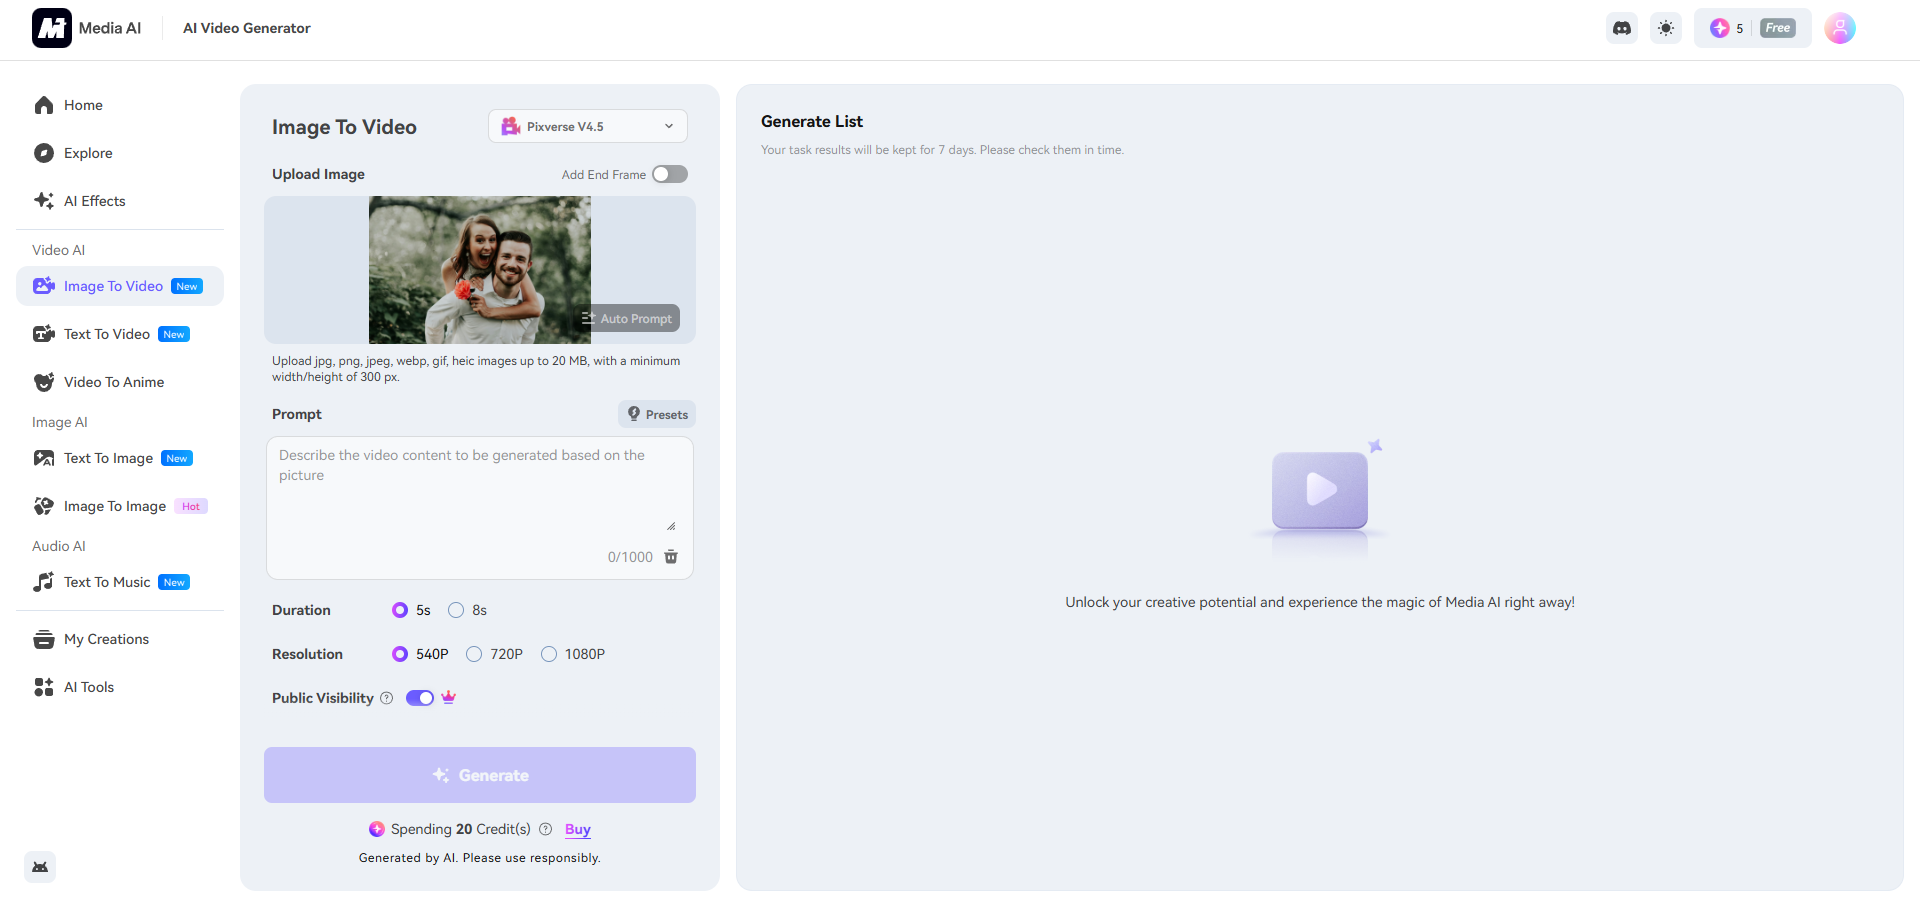Select the 8s duration option
Viewport: 1920px width, 909px height.
(456, 610)
